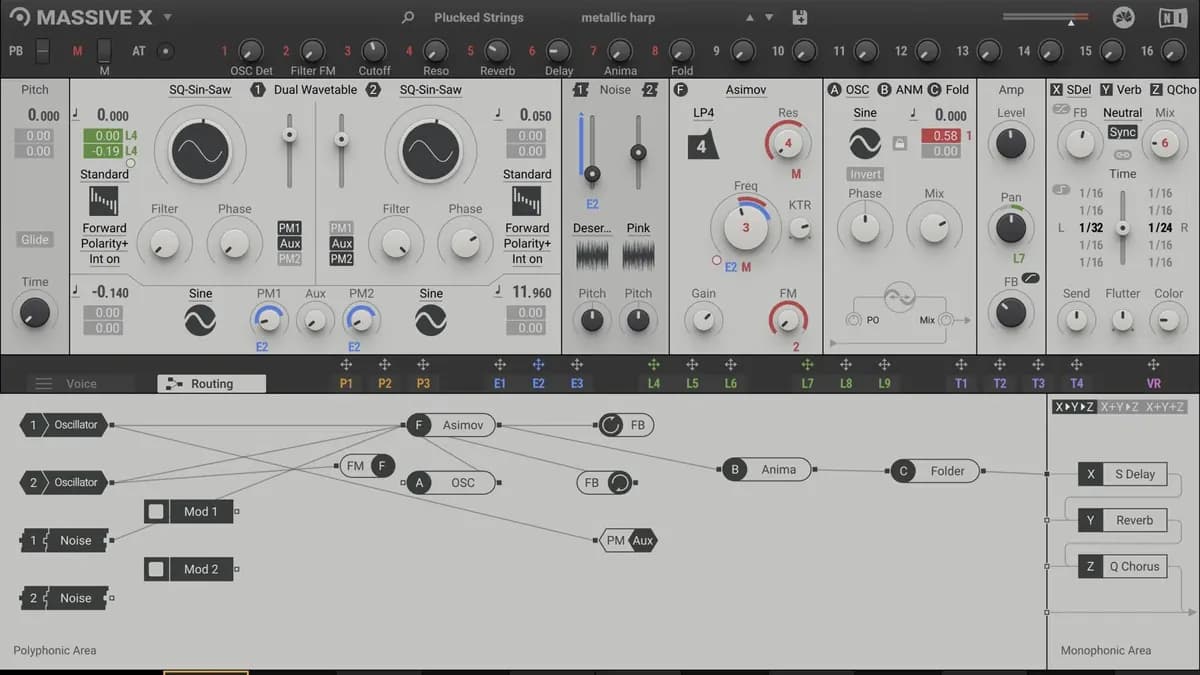The height and width of the screenshot is (675, 1200).
Task: Click the hamburger icon beside Voice
Action: click(43, 383)
